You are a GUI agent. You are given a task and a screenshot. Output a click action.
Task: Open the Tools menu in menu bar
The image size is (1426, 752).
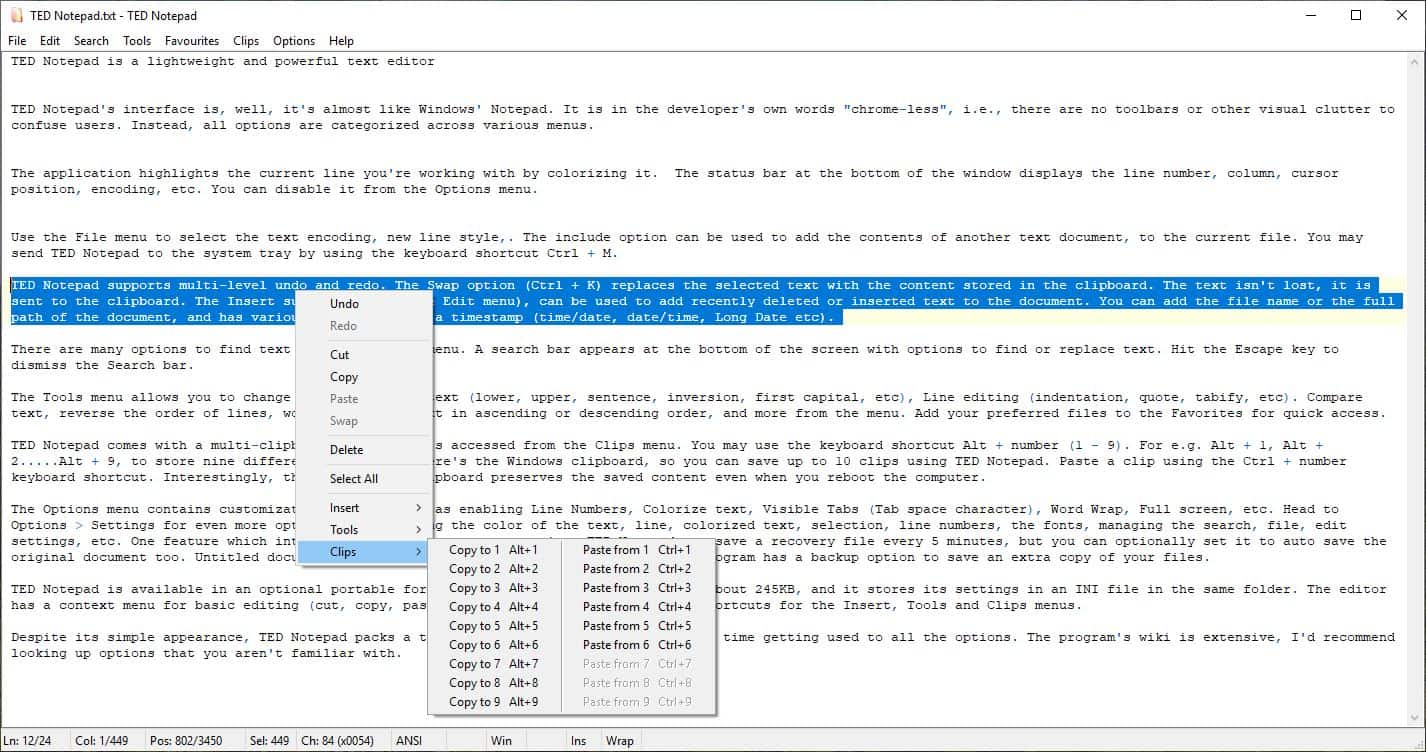(x=137, y=41)
